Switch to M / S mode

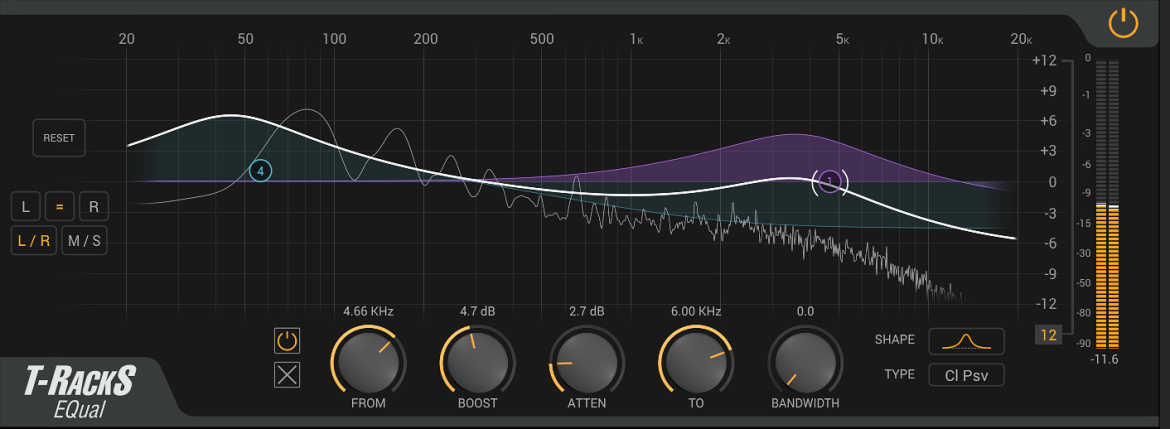click(84, 241)
